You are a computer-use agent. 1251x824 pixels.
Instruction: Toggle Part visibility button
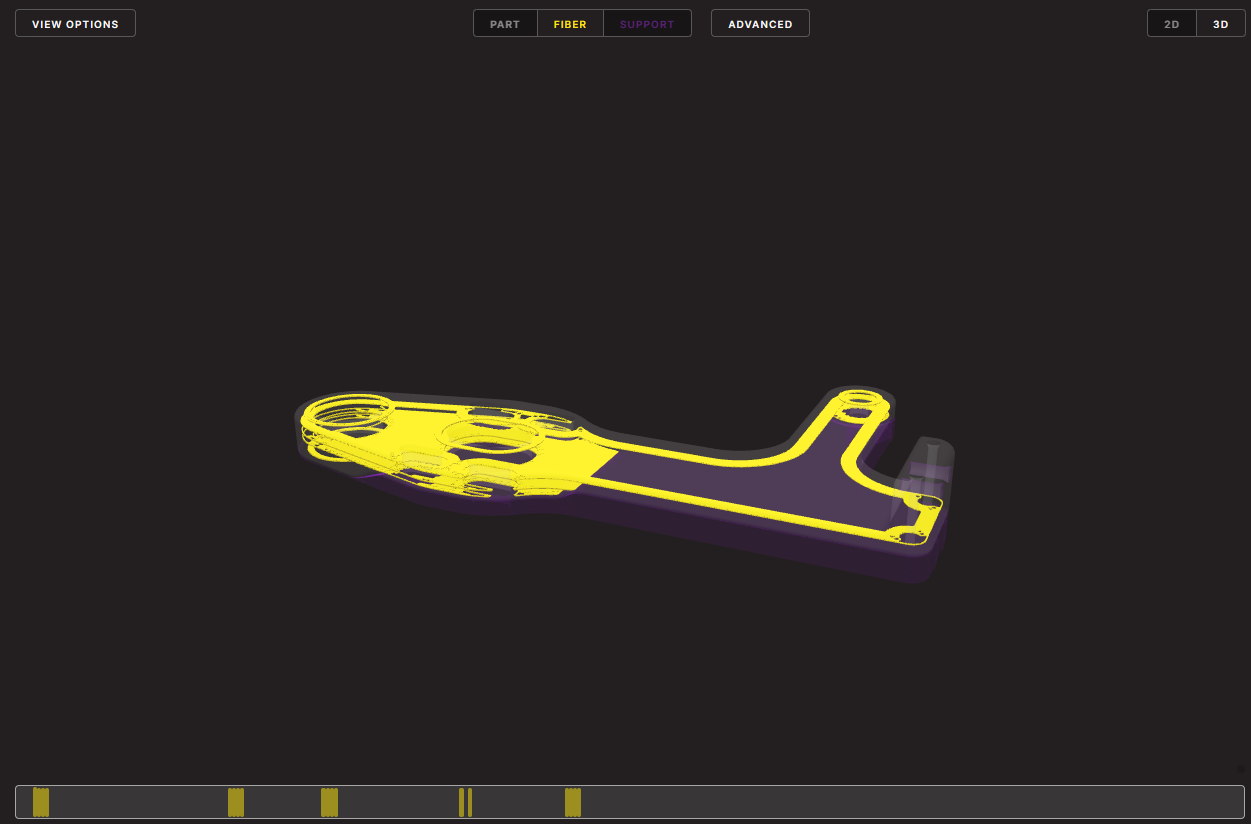[x=505, y=24]
